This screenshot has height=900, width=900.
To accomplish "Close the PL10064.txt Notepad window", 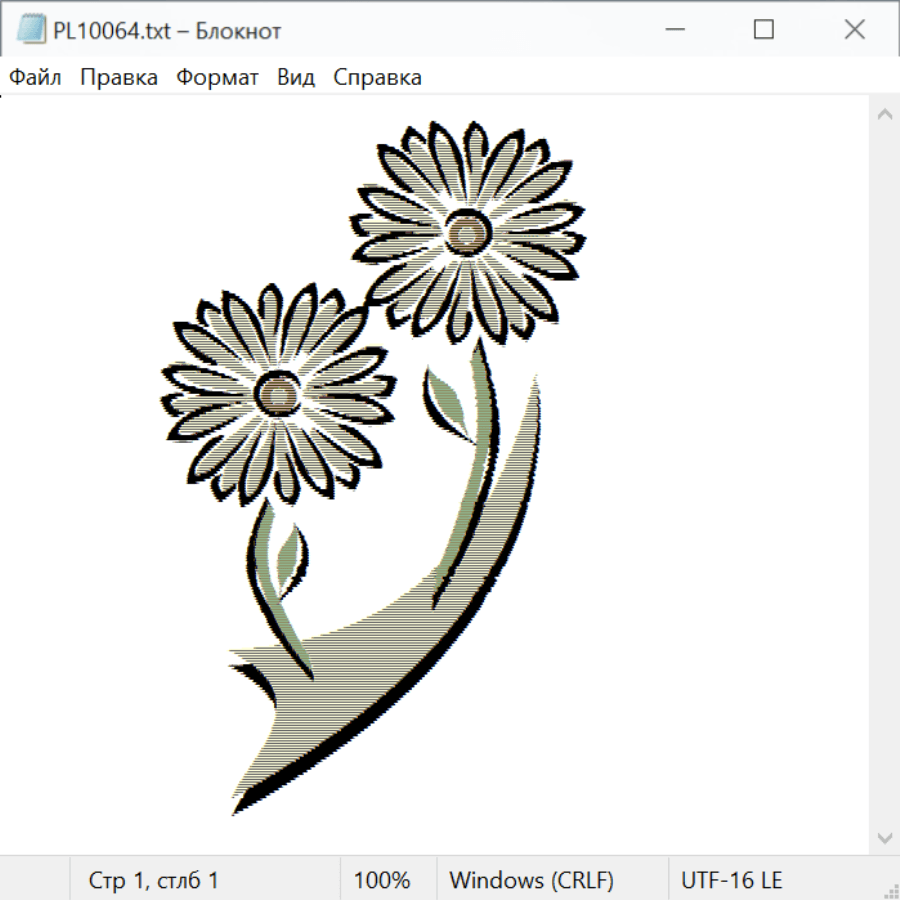I will coord(854,30).
